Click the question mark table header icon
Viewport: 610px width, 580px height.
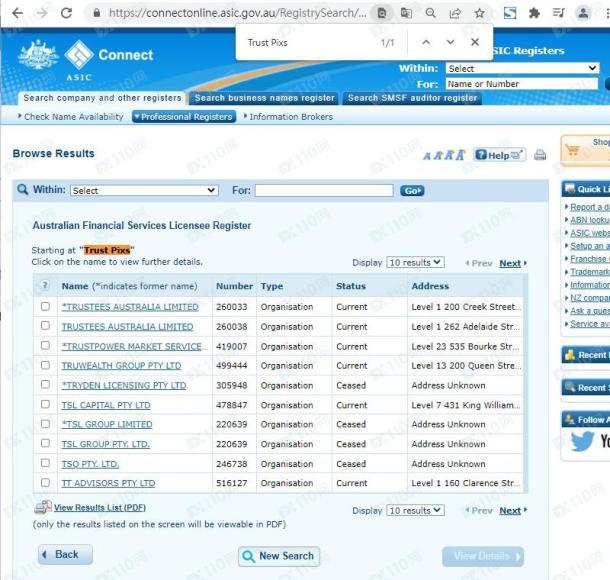45,286
